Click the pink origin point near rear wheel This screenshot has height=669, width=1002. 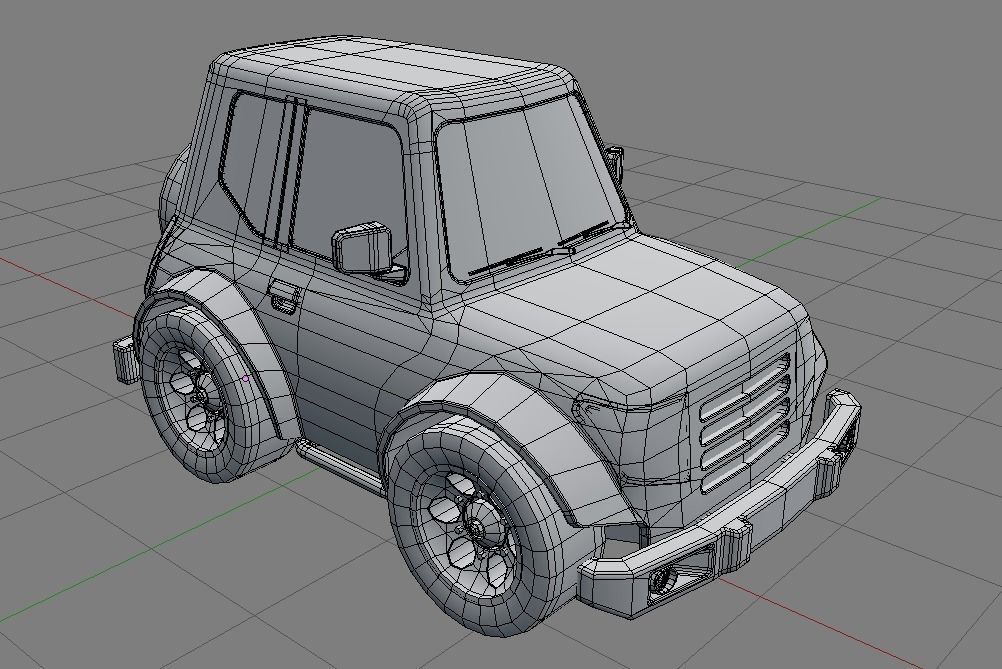(246, 378)
